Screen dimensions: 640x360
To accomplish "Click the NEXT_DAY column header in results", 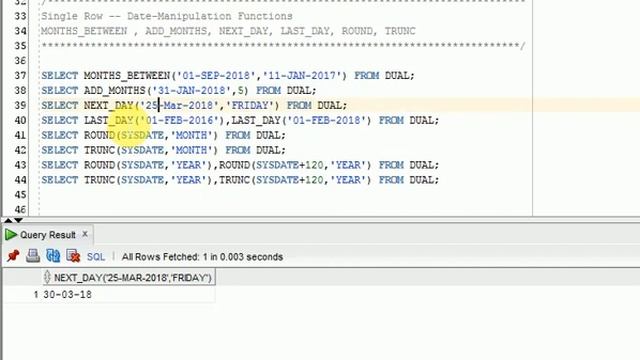I will point(129,278).
